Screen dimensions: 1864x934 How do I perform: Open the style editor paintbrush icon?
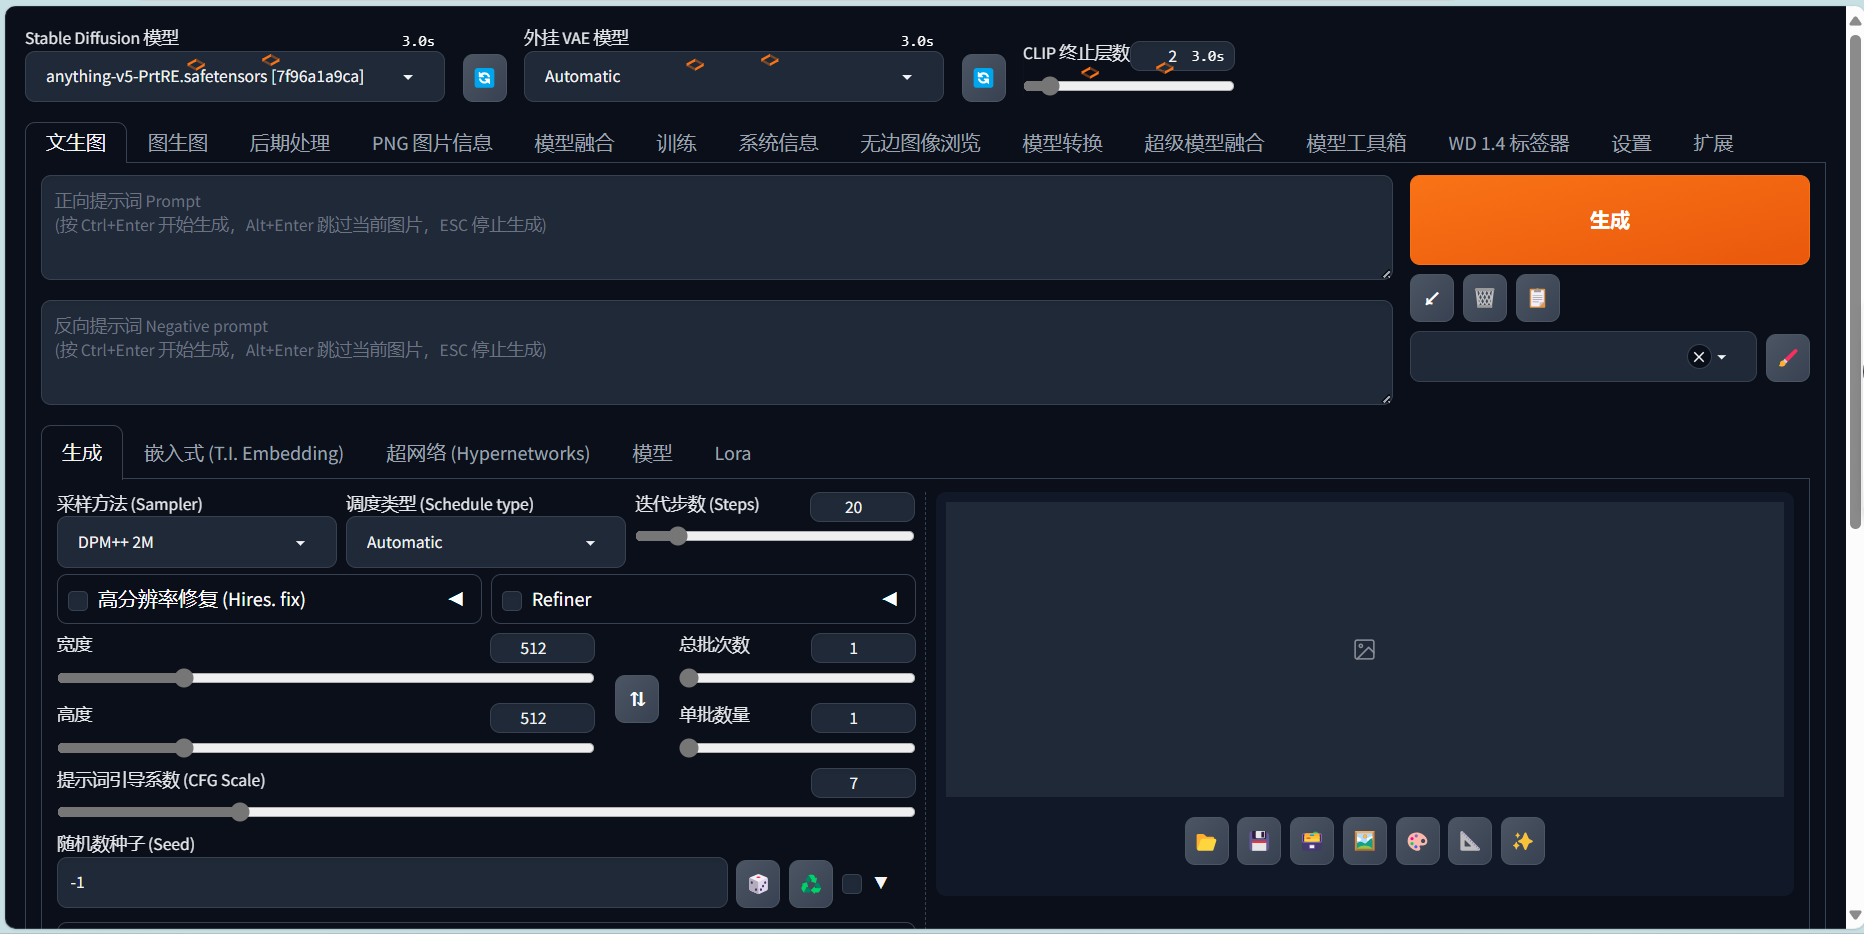pos(1788,358)
